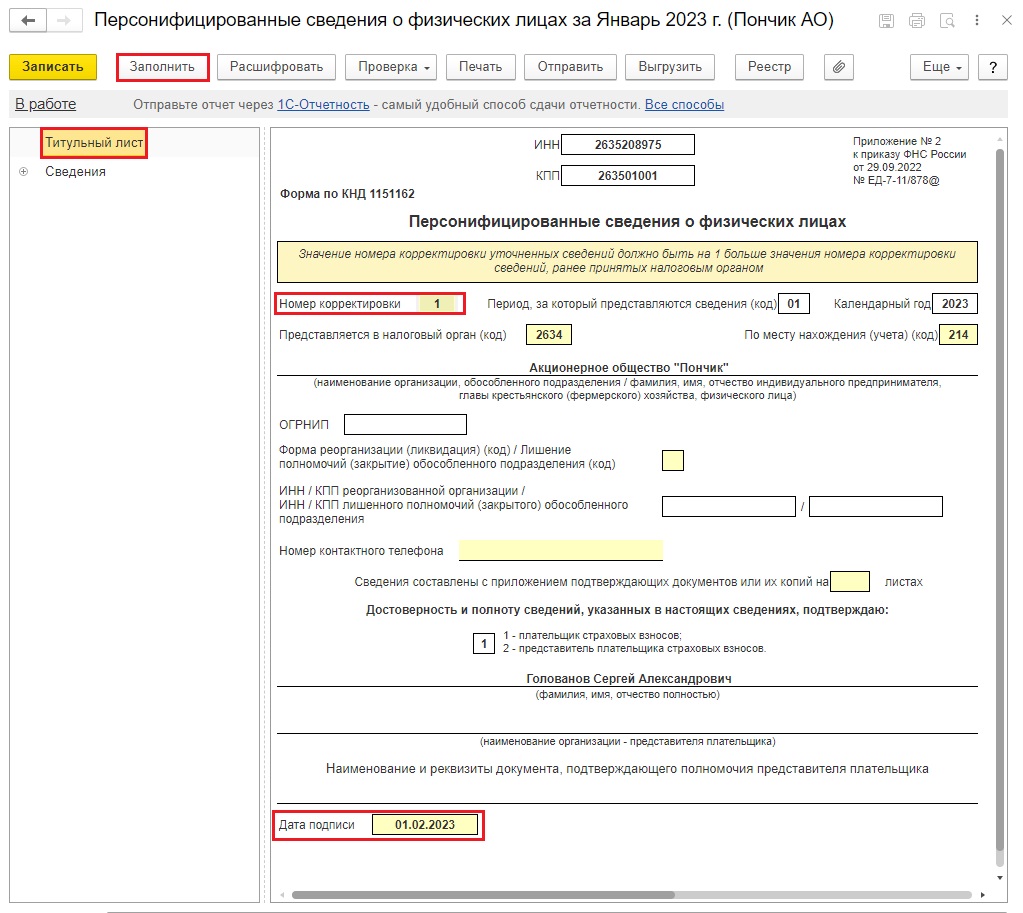This screenshot has width=1023, height=913.
Task: Open the Все способы link
Action: [684, 104]
